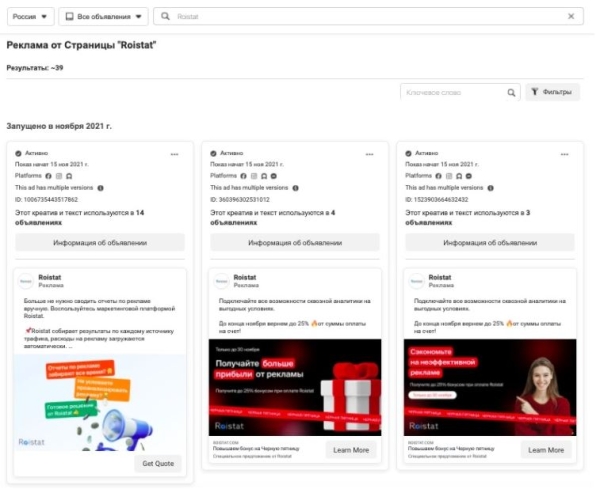The image size is (600, 489).
Task: Click Roistat page name in gift box ad
Action: pos(245,277)
